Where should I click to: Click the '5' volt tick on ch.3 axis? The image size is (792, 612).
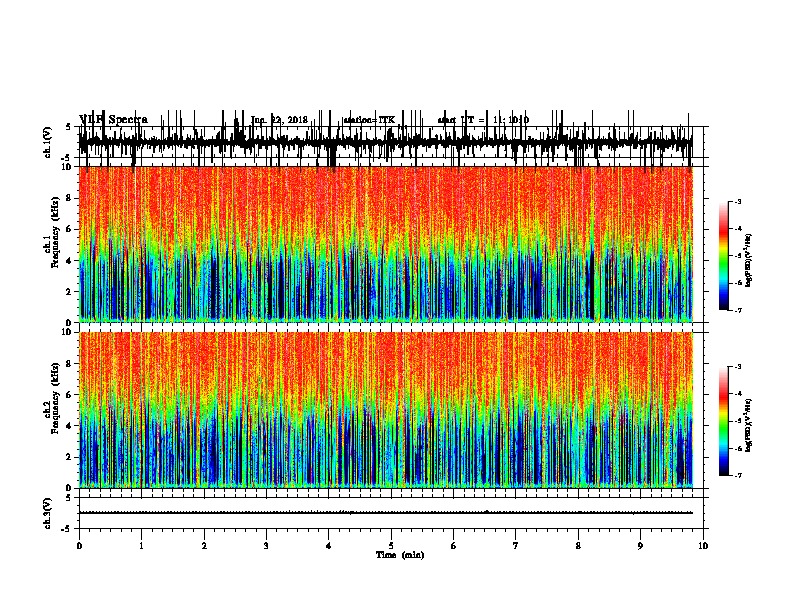tap(70, 498)
